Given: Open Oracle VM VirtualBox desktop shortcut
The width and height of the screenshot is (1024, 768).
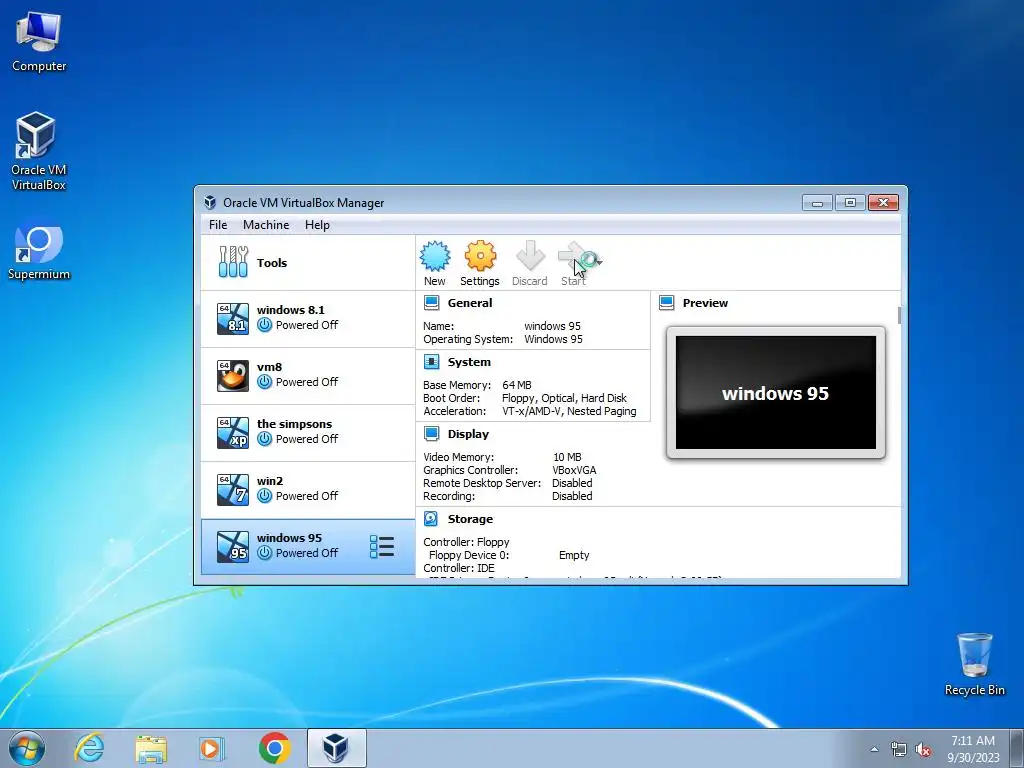Looking at the screenshot, I should coord(39,152).
